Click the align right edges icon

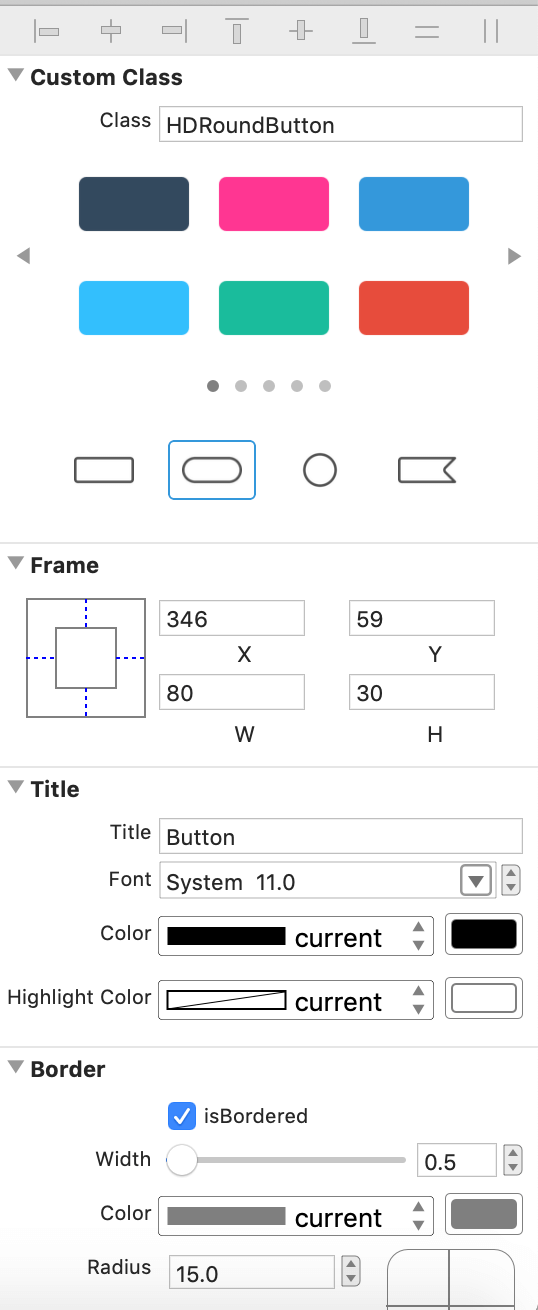[x=174, y=31]
